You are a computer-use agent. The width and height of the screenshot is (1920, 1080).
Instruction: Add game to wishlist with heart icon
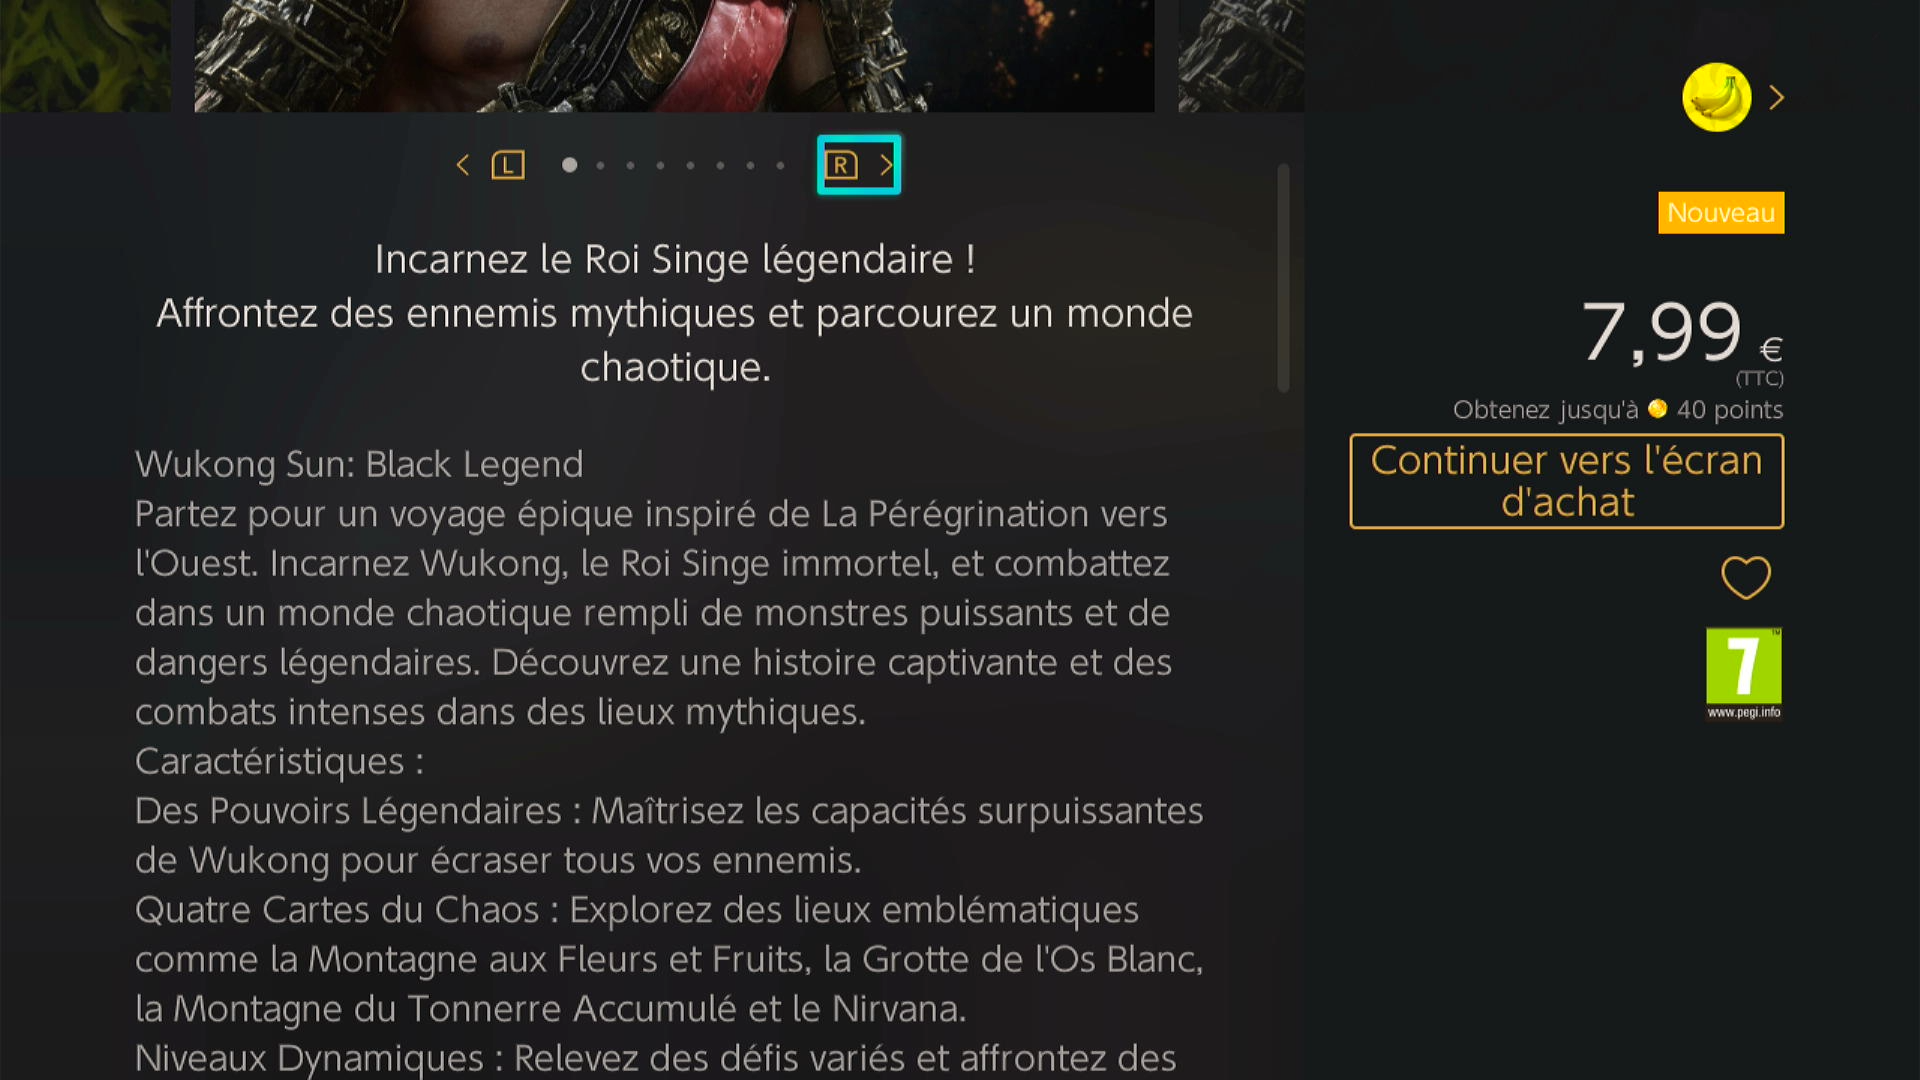(x=1745, y=577)
